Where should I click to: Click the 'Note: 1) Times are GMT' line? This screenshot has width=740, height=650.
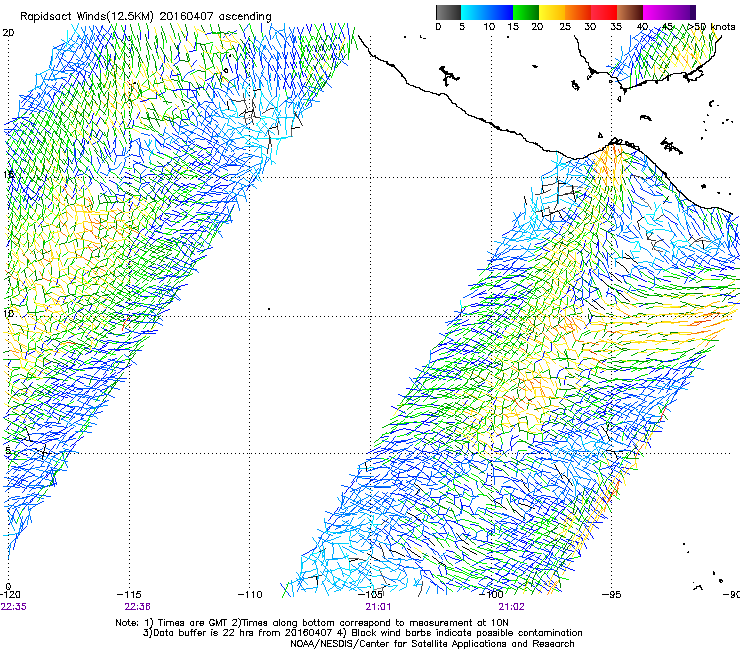[x=311, y=623]
